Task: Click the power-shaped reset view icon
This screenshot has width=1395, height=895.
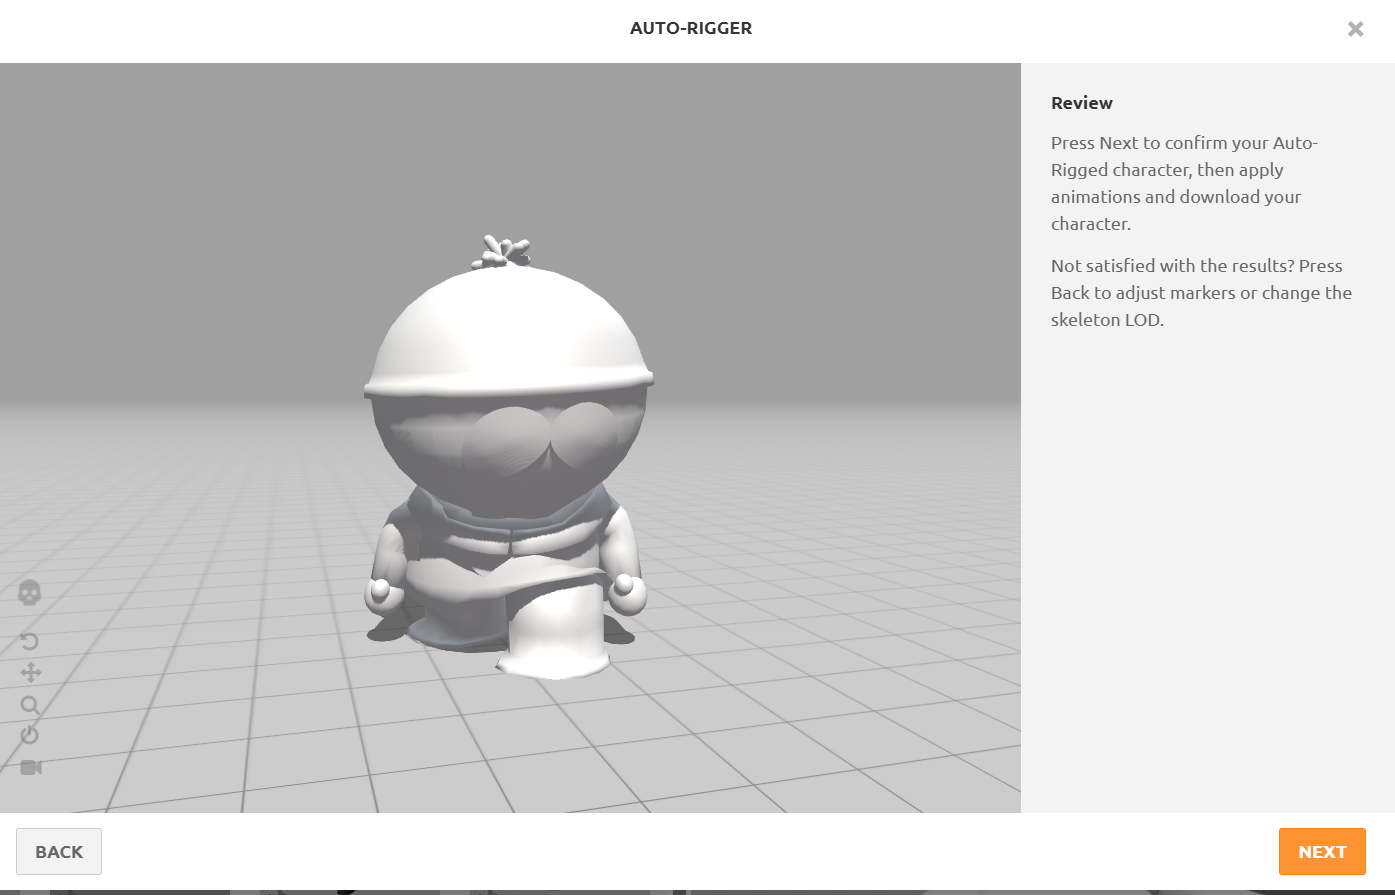Action: pyautogui.click(x=30, y=736)
